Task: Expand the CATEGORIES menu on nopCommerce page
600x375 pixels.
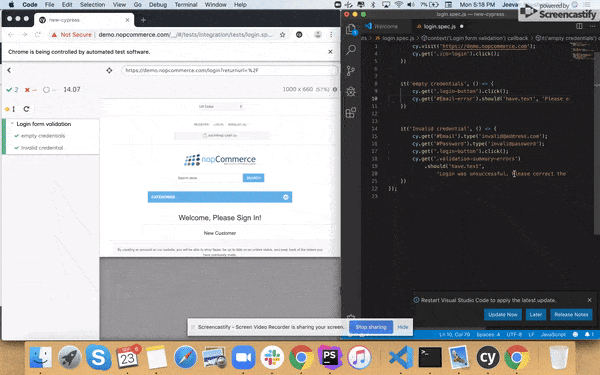Action: [220, 197]
